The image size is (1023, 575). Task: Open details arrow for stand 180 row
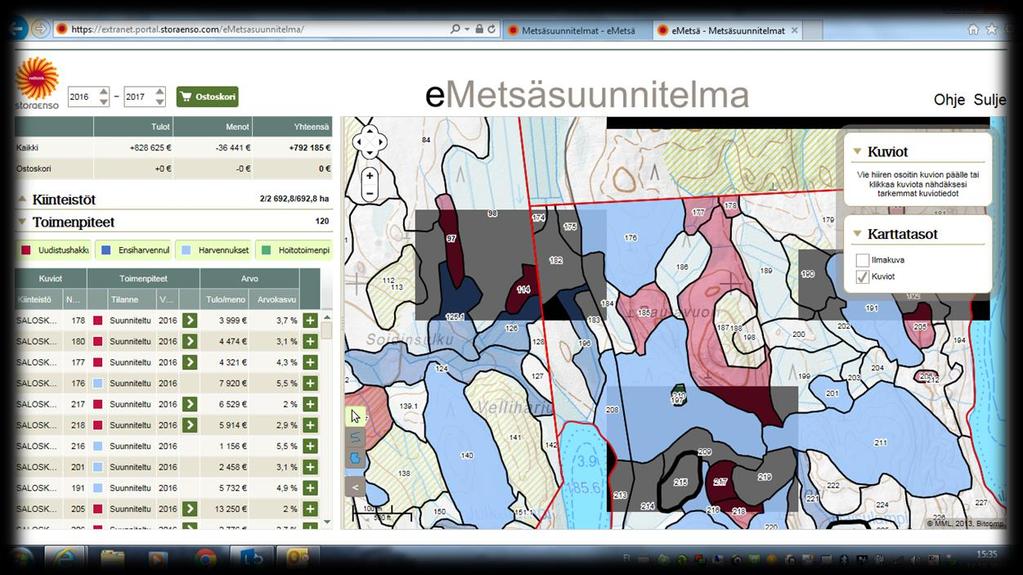(x=189, y=341)
